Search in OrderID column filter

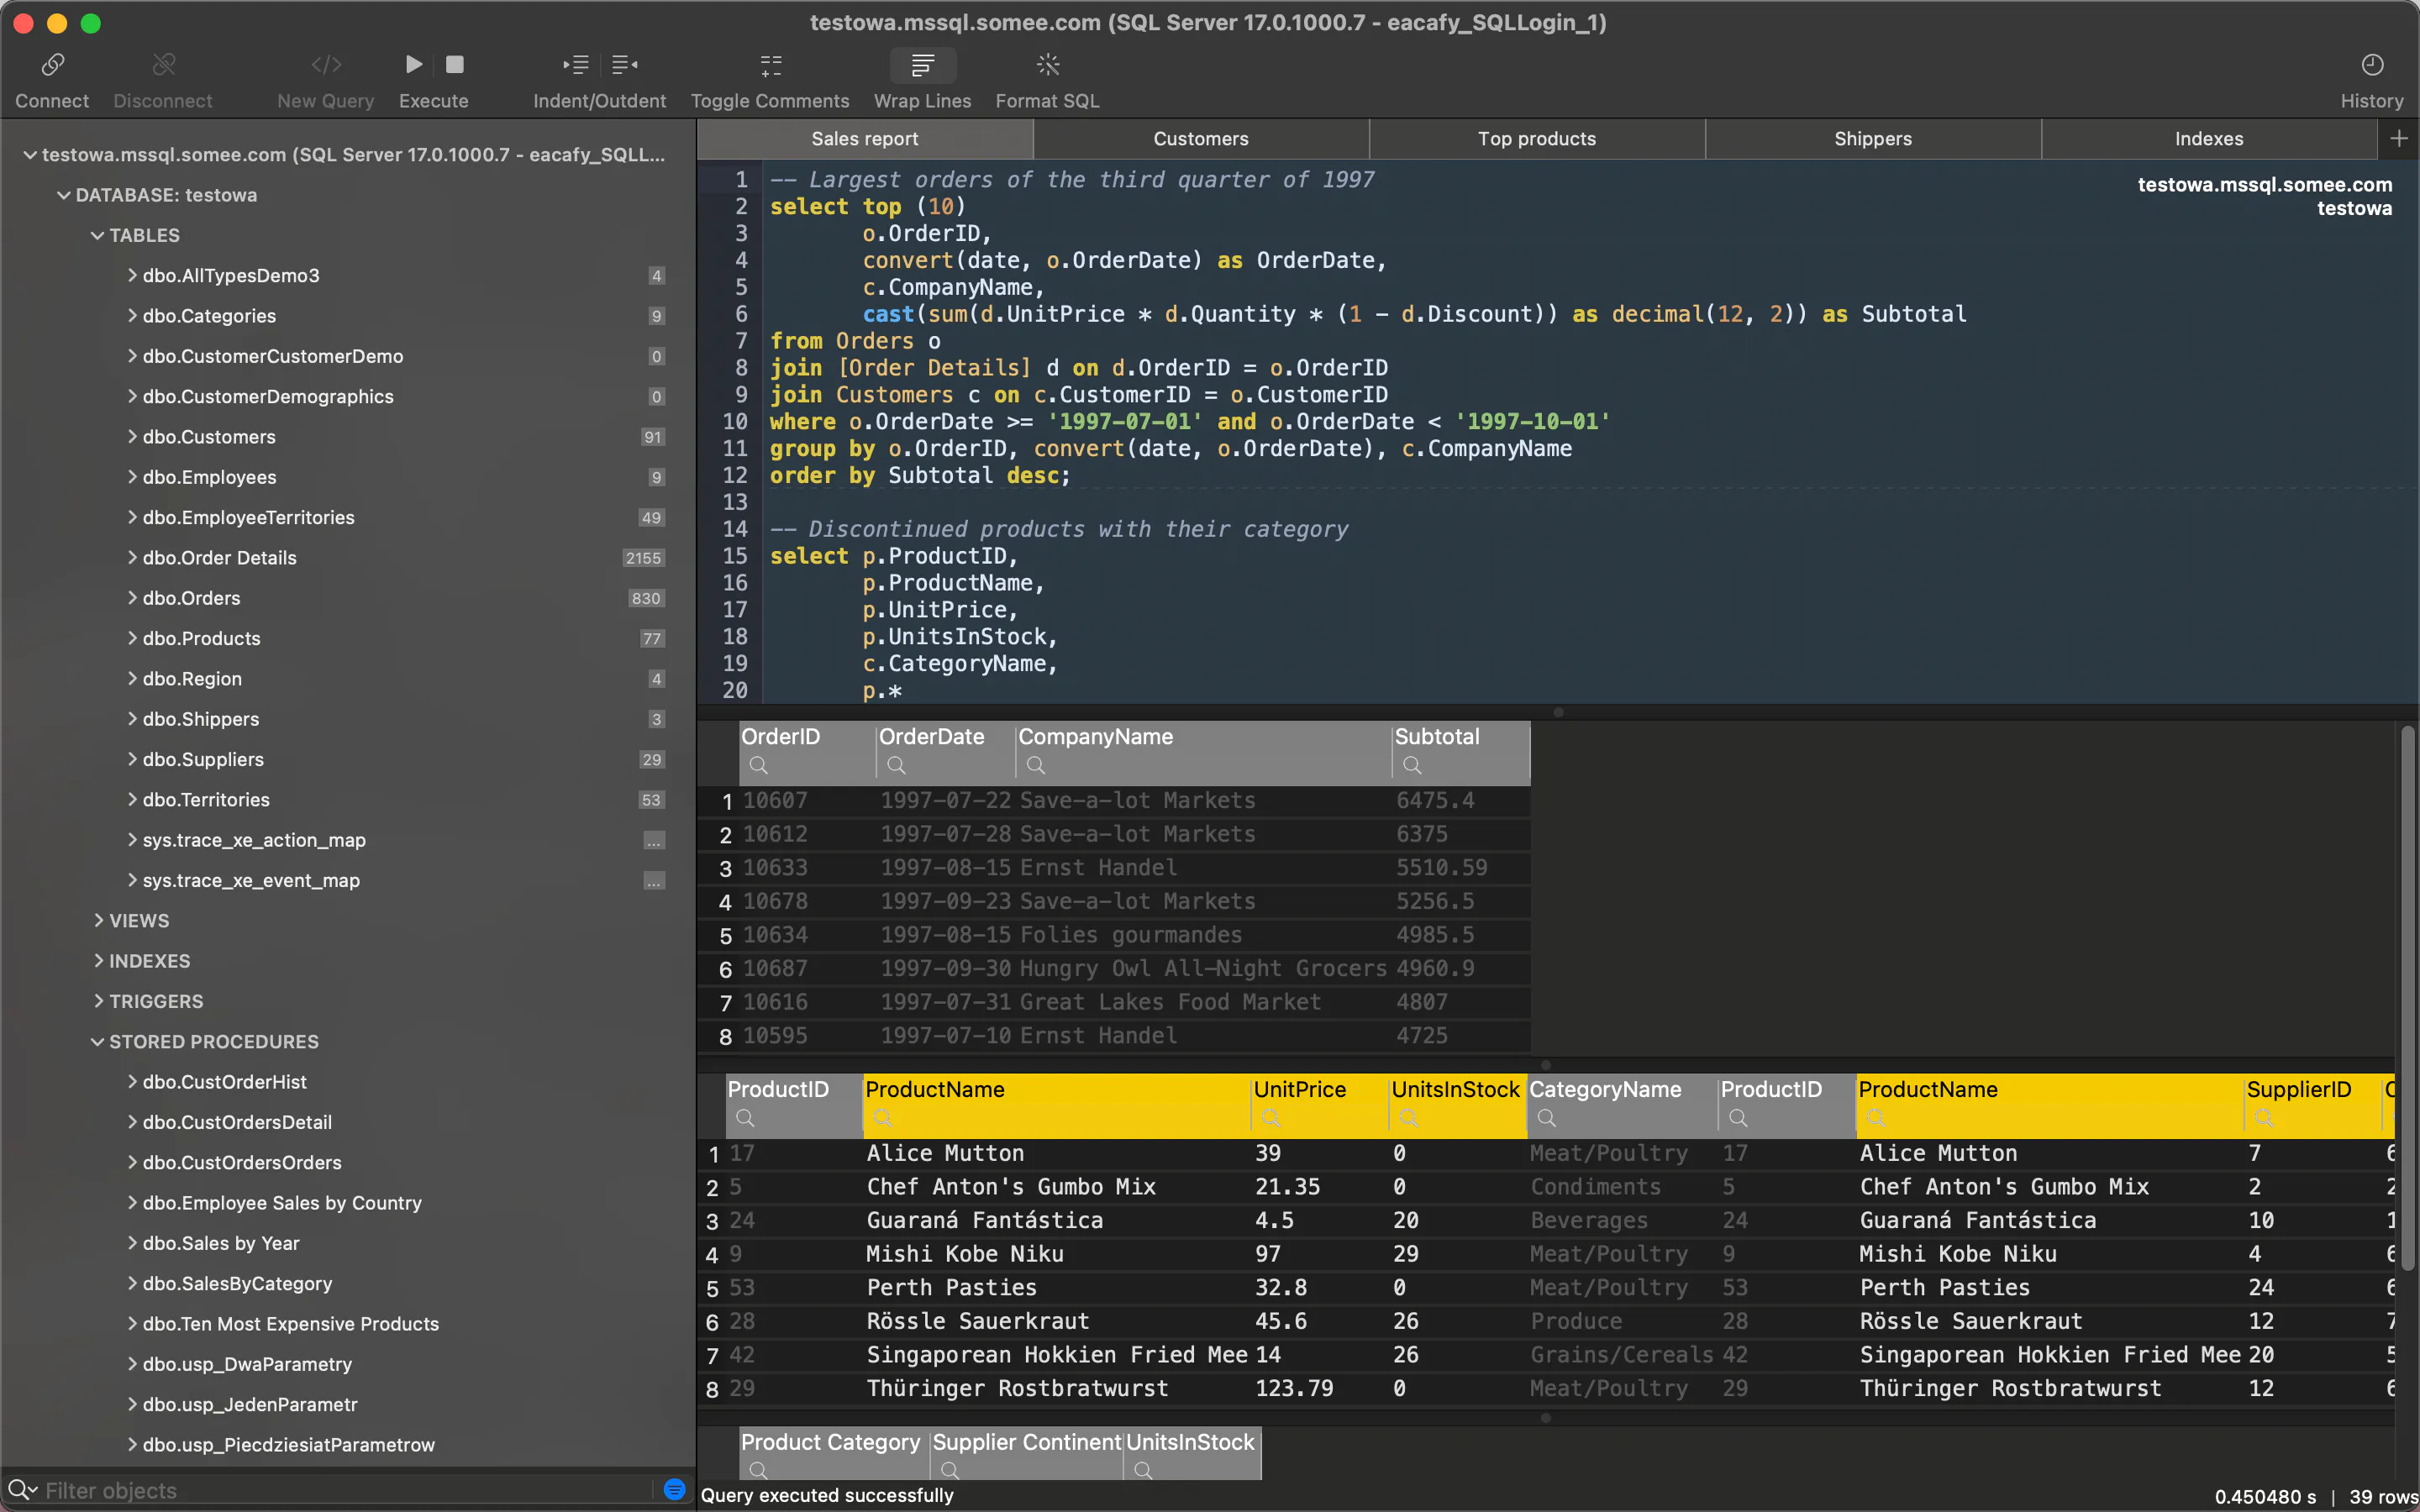[758, 765]
